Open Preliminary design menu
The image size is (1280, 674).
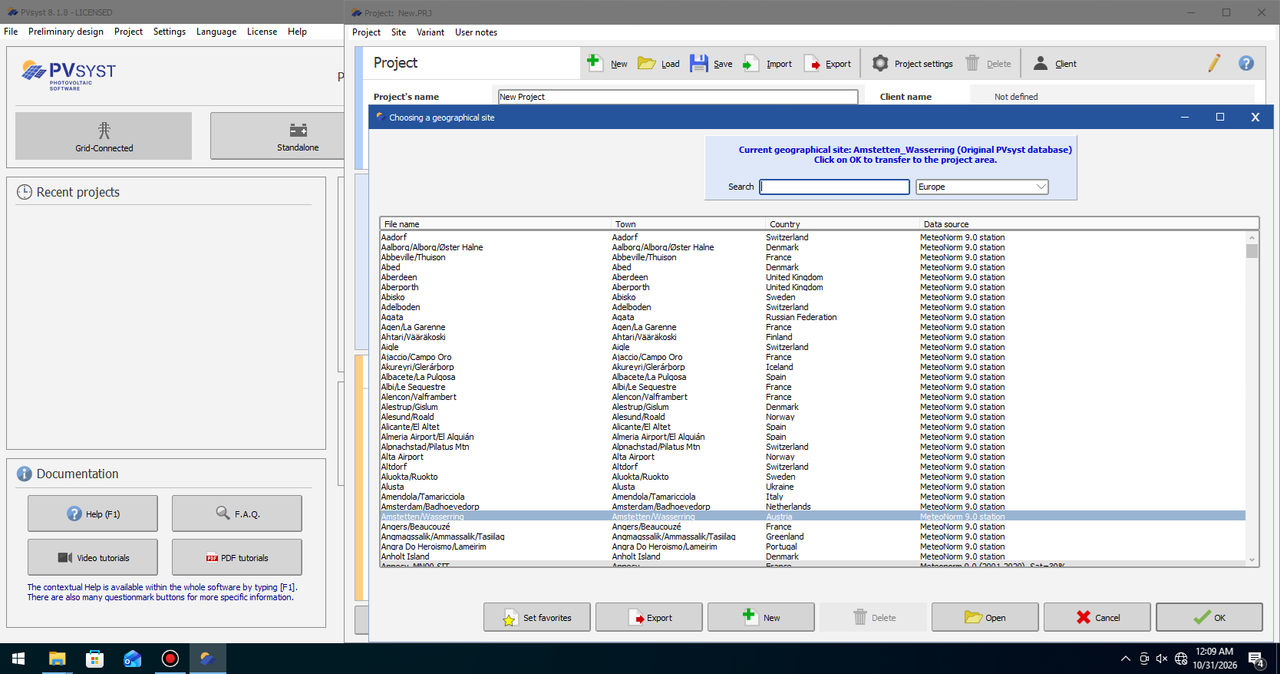click(66, 32)
